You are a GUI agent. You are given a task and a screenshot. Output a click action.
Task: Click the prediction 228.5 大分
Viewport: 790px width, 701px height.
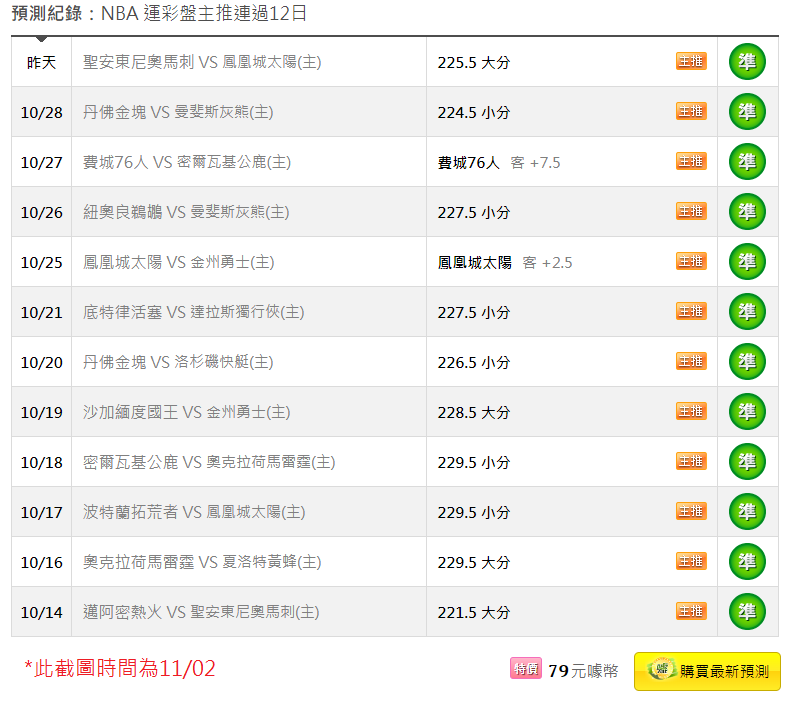point(474,412)
